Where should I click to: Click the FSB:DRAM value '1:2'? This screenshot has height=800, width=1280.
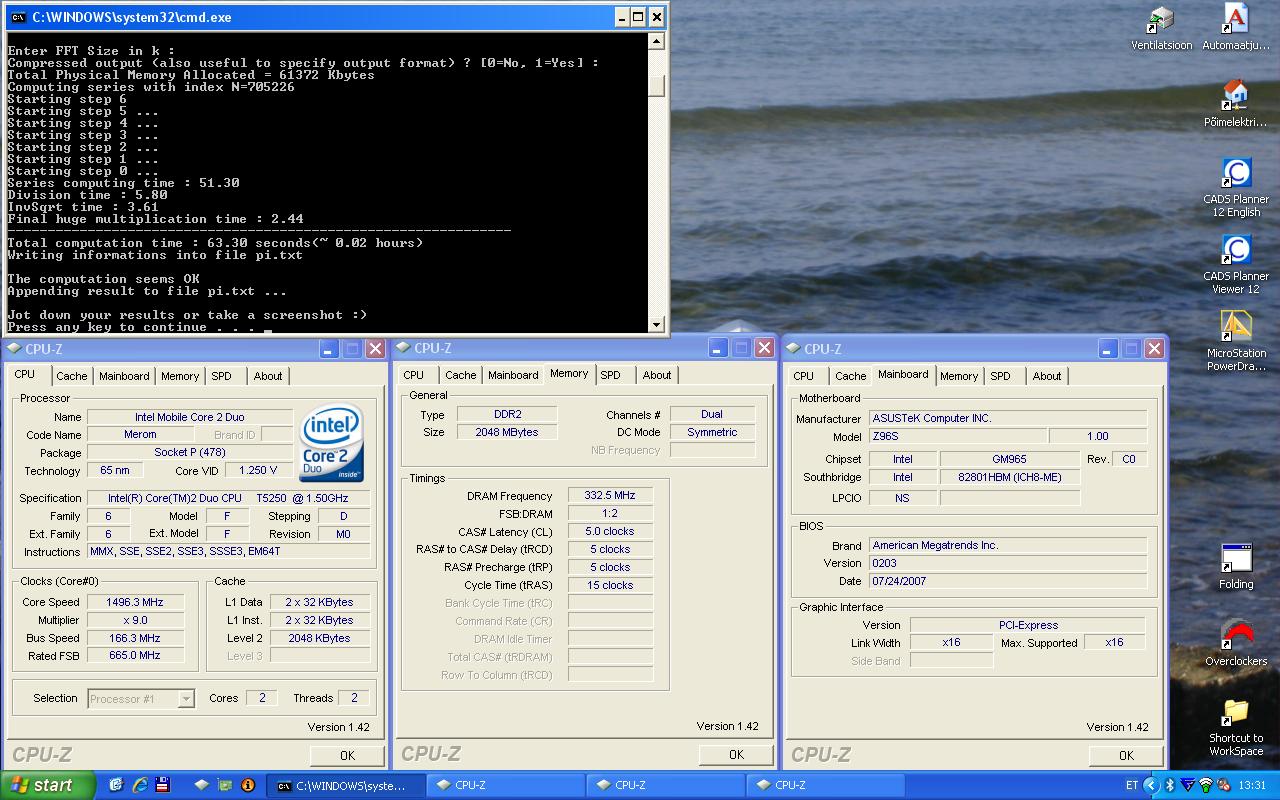[x=610, y=513]
